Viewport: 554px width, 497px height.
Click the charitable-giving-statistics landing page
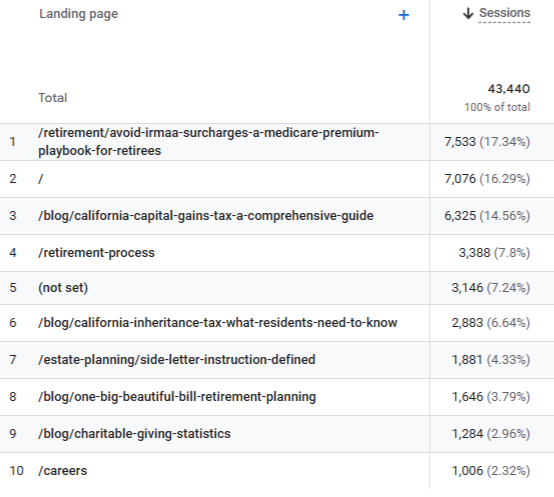pyautogui.click(x=134, y=433)
